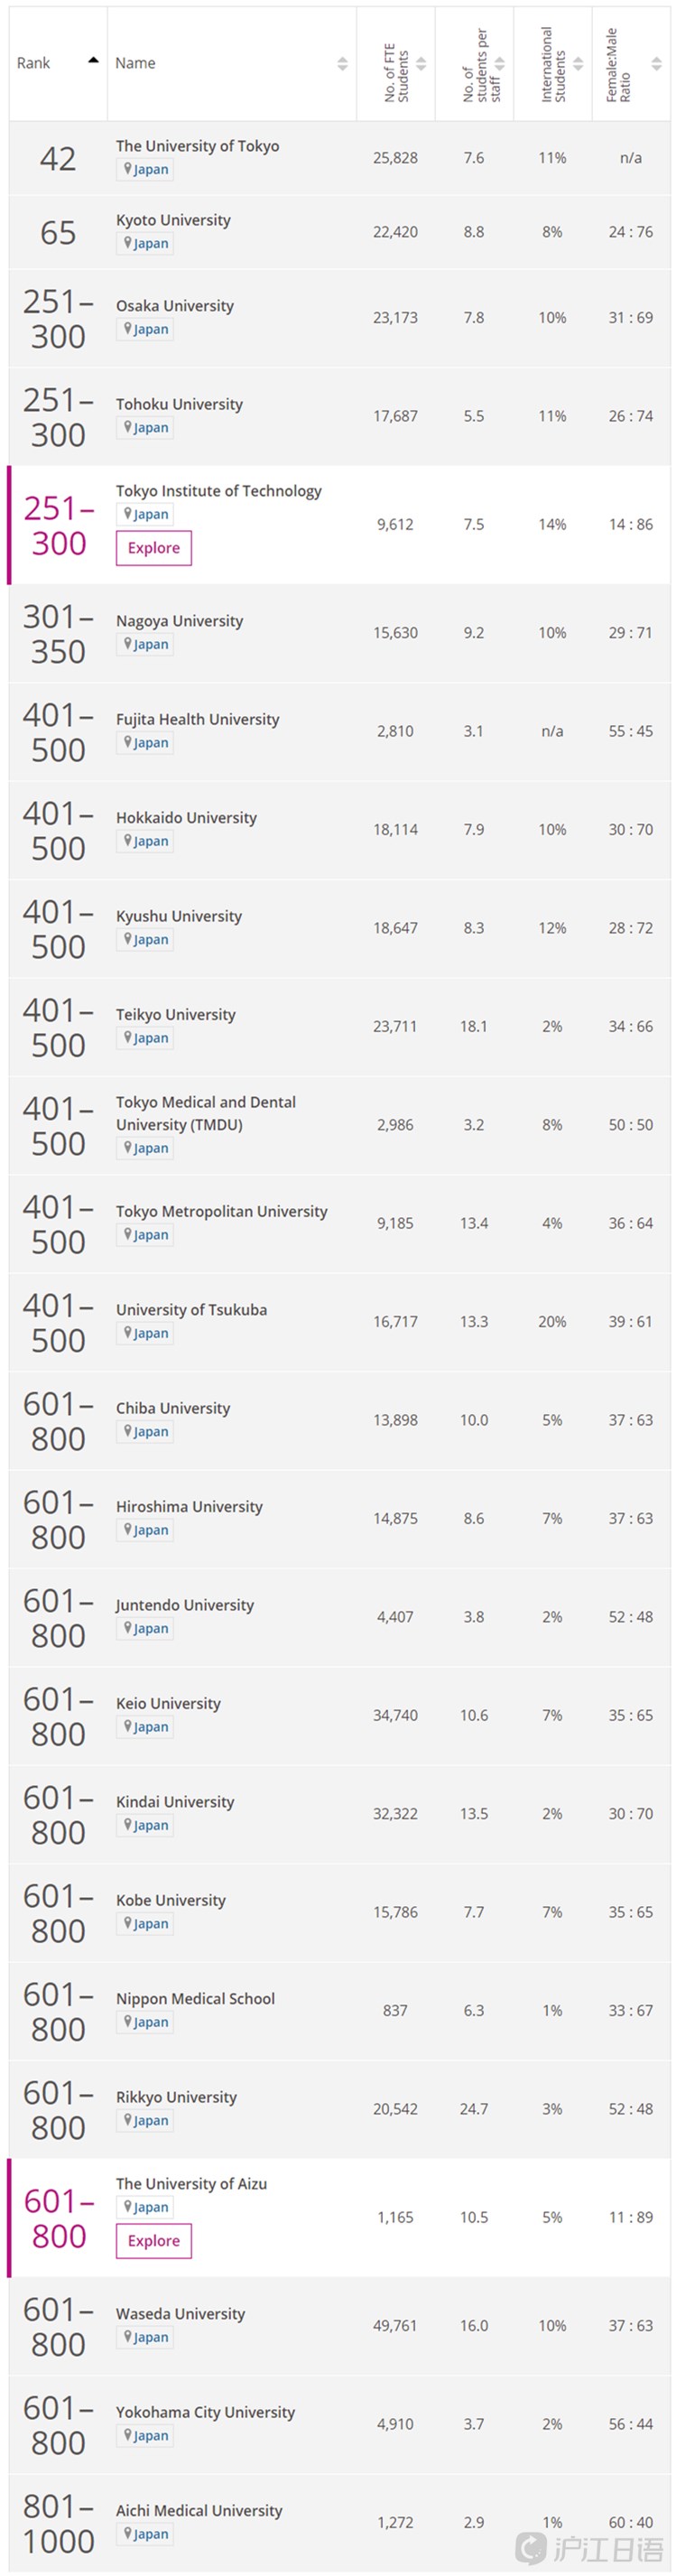Click the Name column sort arrows
This screenshot has height=2576, width=676.
(342, 63)
